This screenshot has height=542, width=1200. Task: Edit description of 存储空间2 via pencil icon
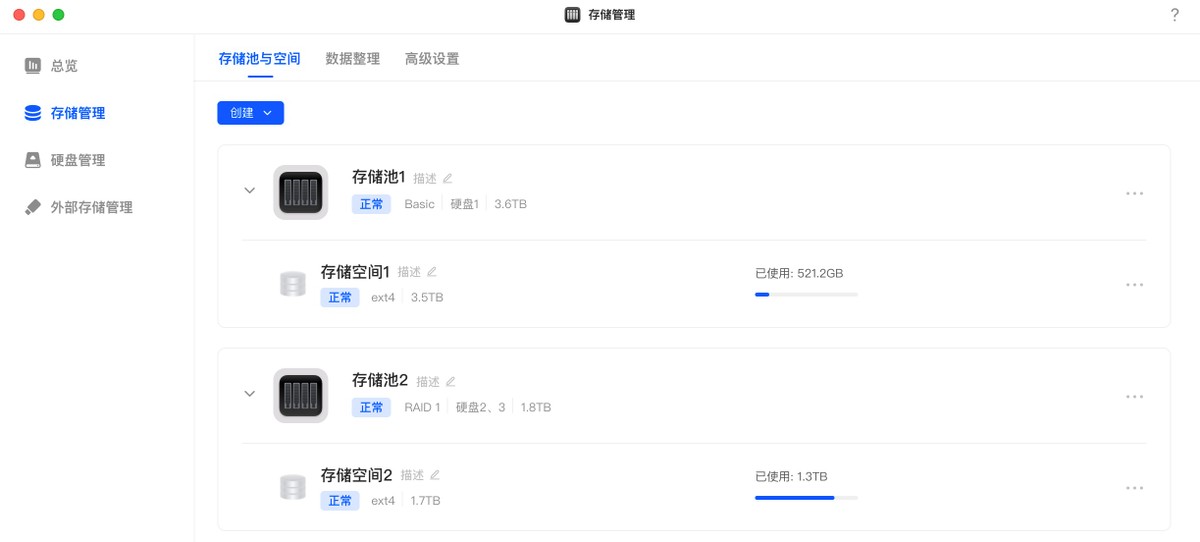click(435, 475)
